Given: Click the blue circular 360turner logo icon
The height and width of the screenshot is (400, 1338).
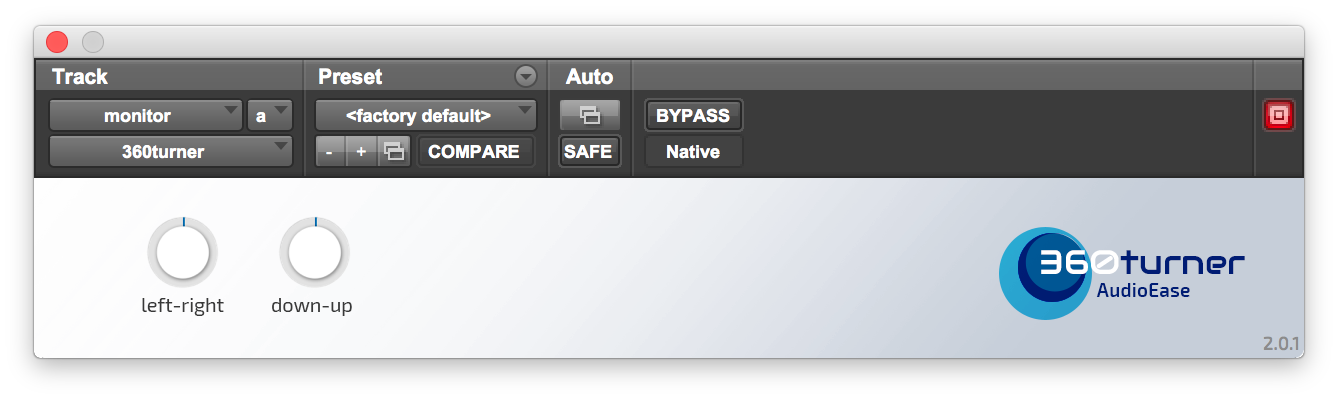Looking at the screenshot, I should (x=1040, y=272).
